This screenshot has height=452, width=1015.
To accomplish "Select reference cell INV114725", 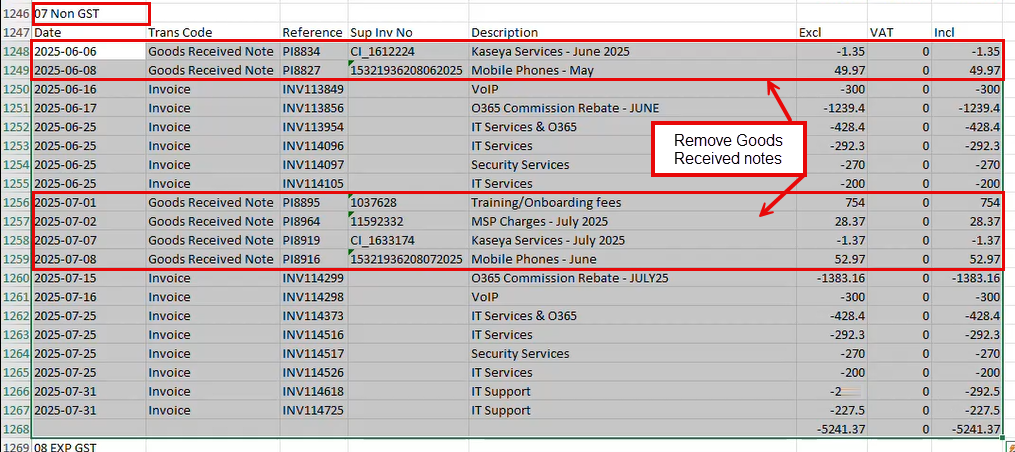I will click(x=312, y=410).
